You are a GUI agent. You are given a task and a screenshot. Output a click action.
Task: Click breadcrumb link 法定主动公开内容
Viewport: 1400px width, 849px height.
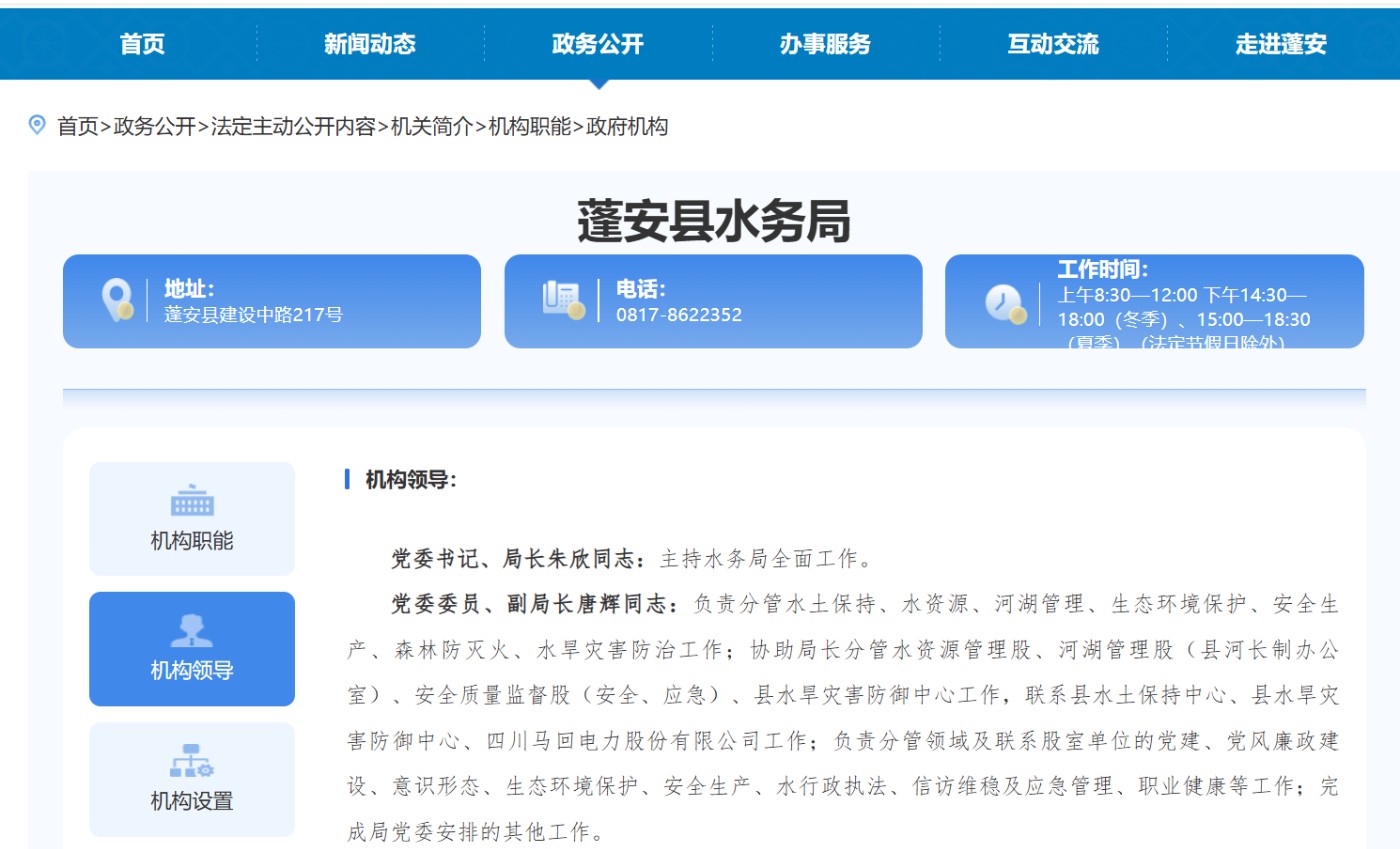[293, 127]
